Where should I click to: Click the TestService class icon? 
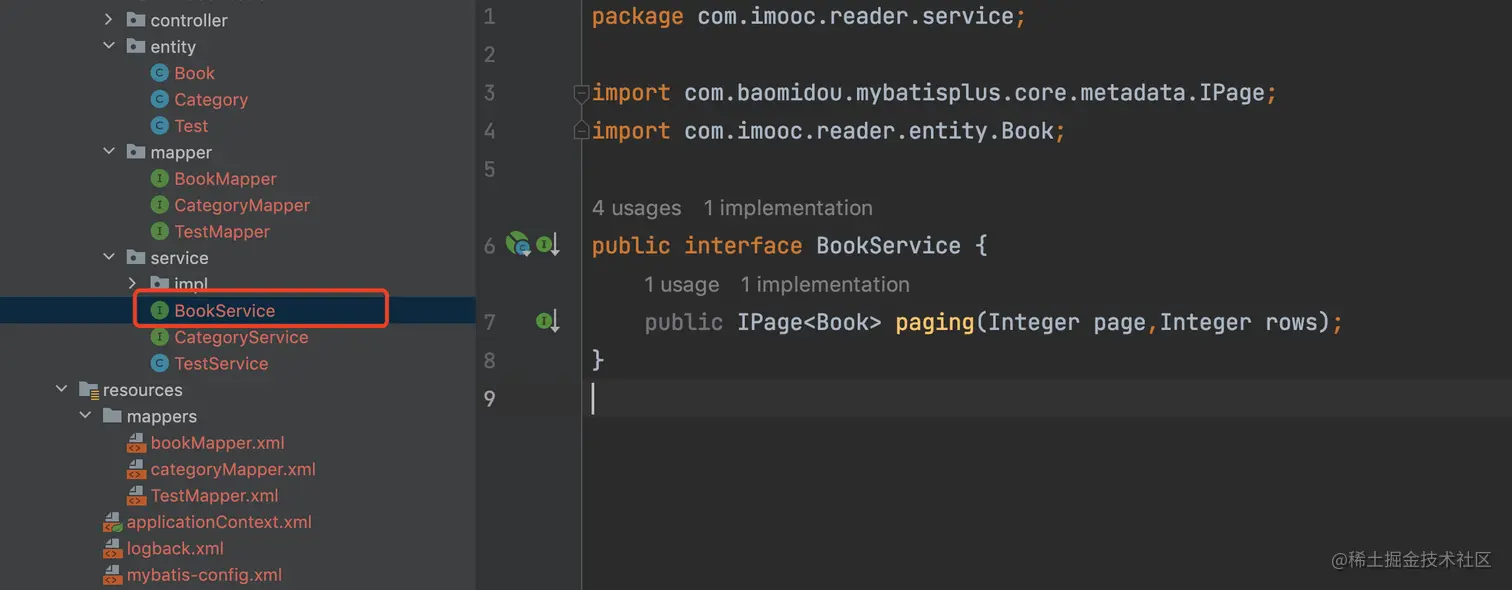159,363
